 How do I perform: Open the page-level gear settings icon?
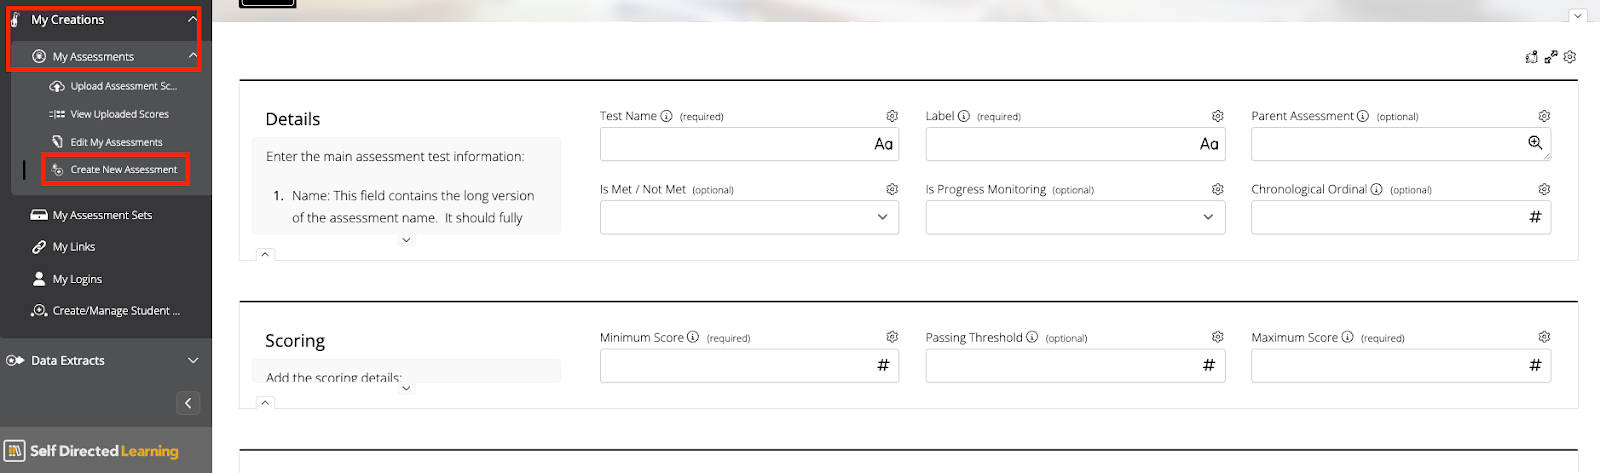(1570, 57)
